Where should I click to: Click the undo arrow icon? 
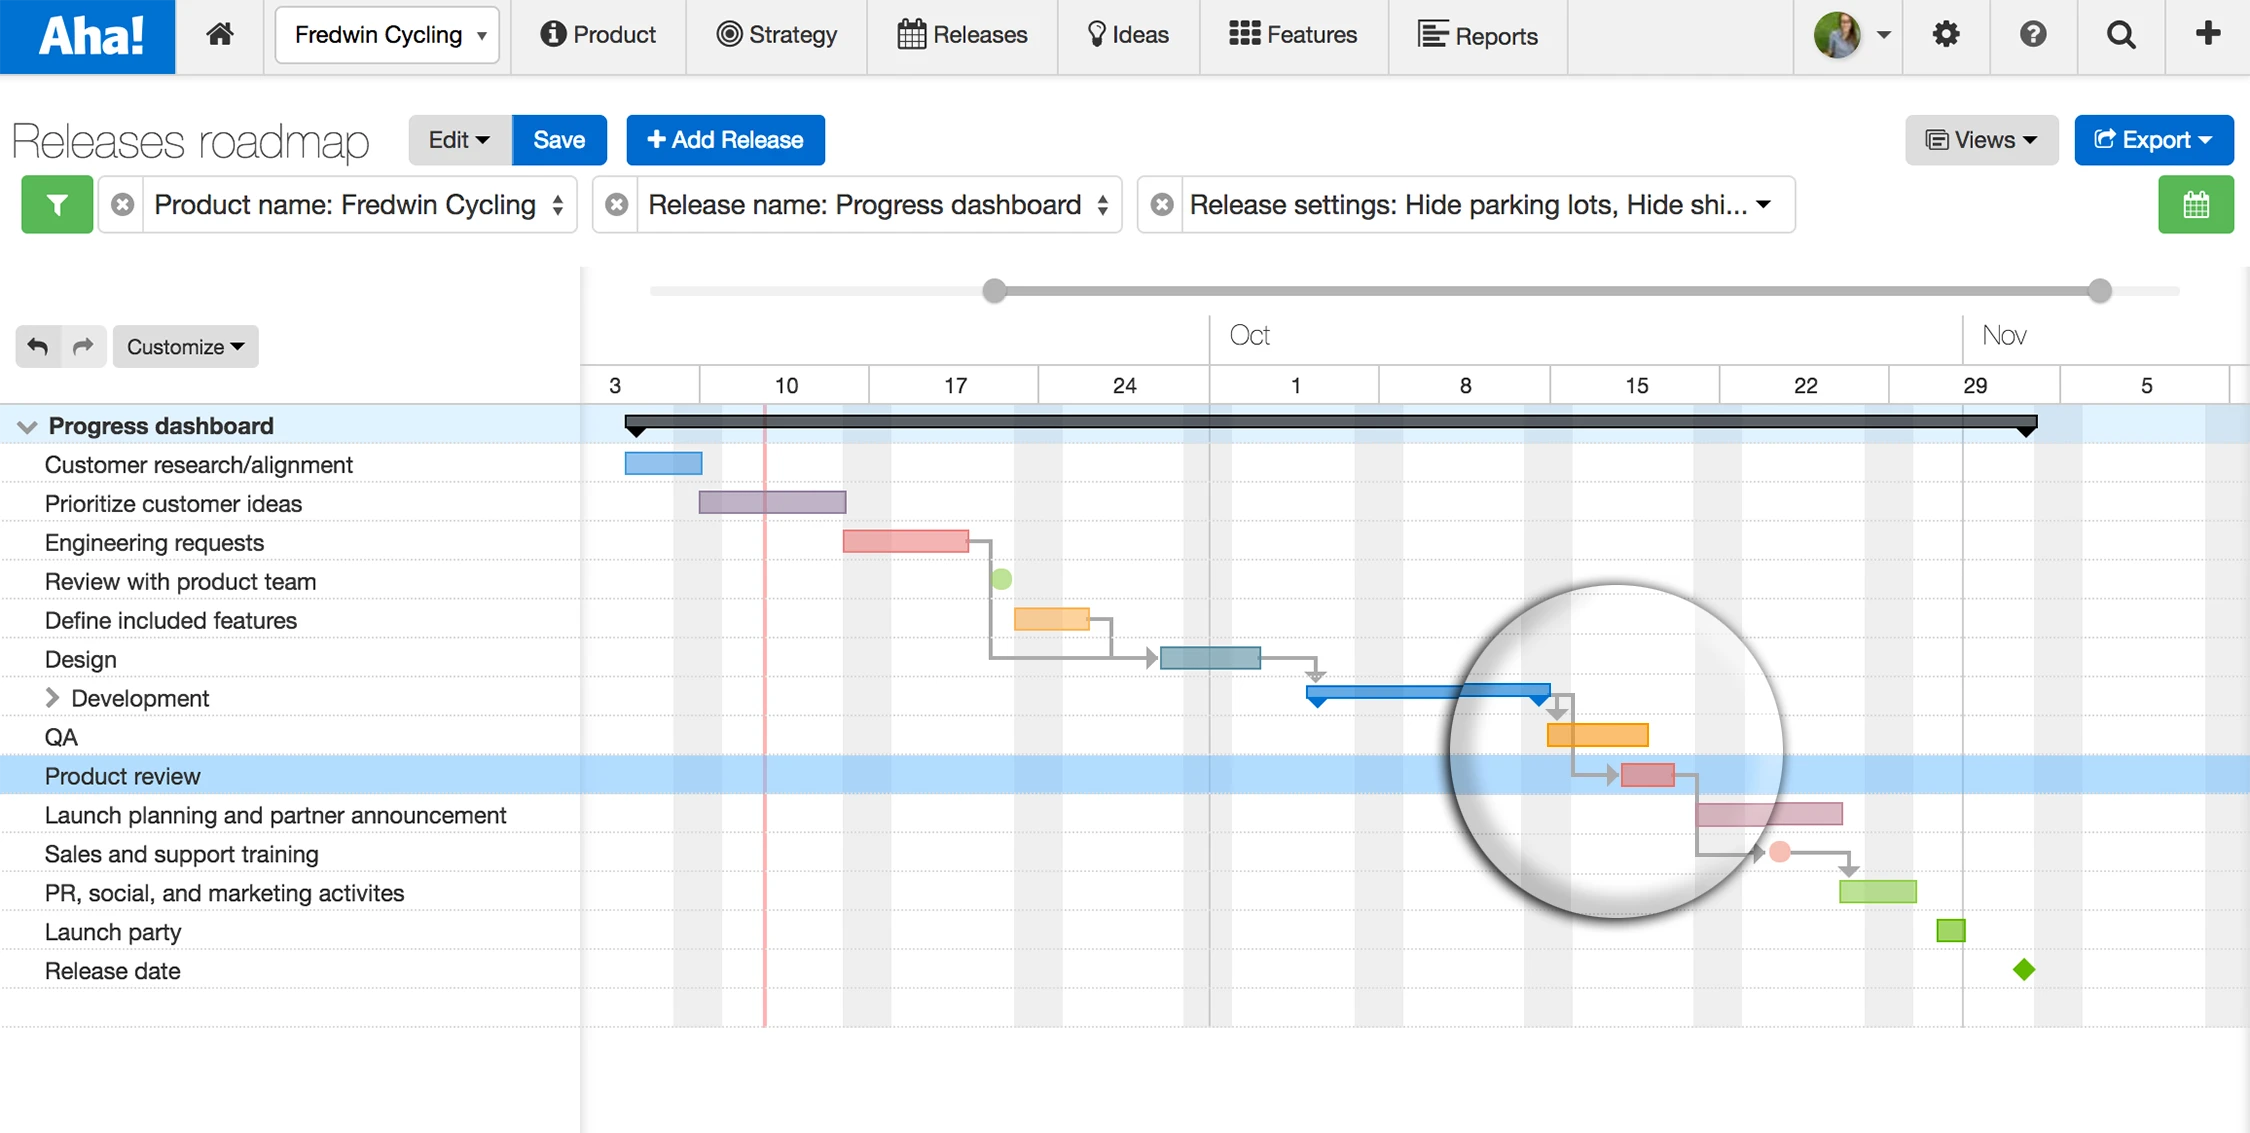pyautogui.click(x=38, y=346)
